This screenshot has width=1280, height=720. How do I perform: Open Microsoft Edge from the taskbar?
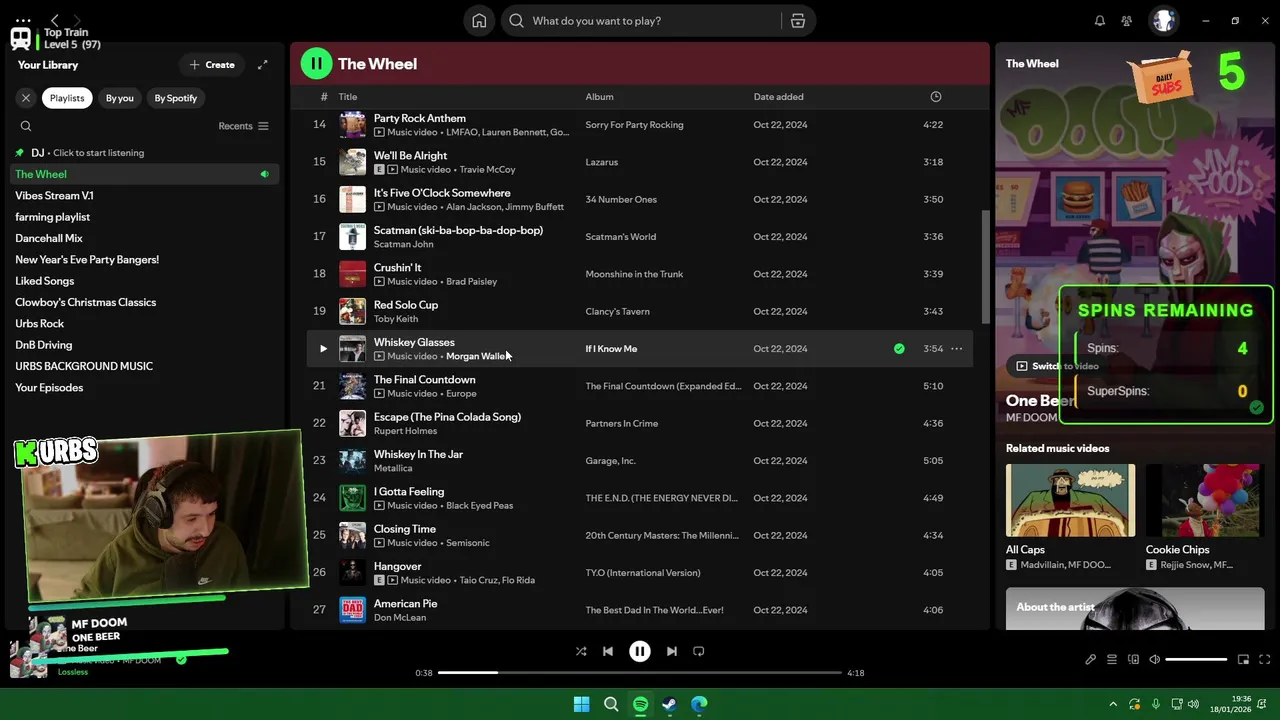tap(699, 704)
